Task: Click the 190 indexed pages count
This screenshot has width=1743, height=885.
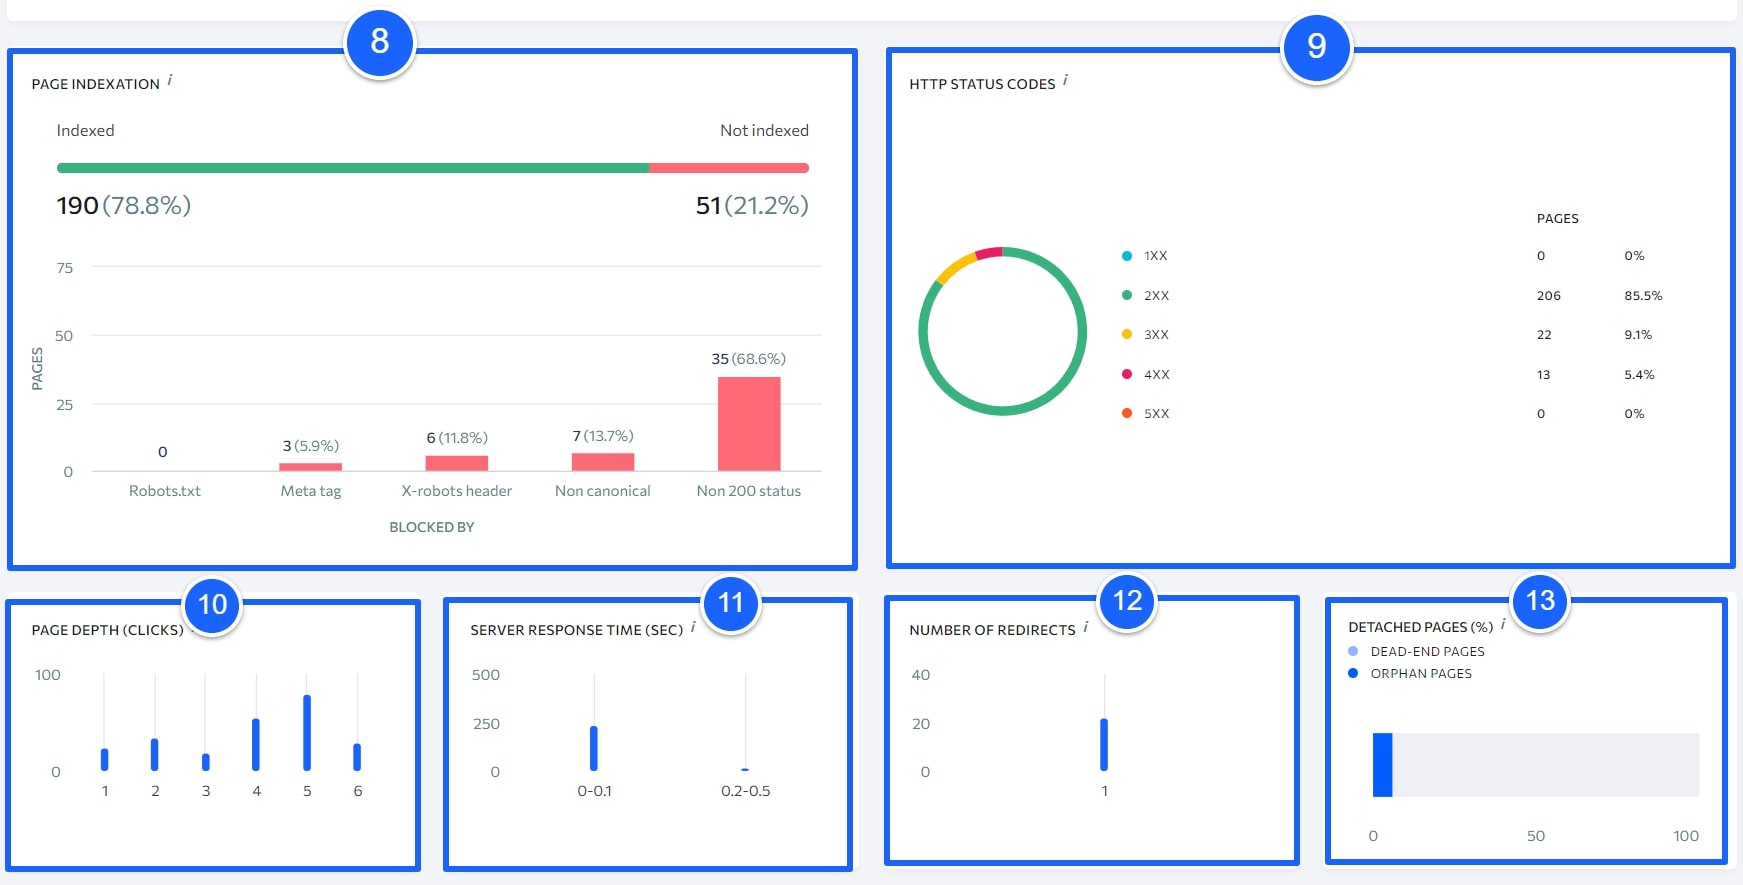Action: pyautogui.click(x=77, y=206)
